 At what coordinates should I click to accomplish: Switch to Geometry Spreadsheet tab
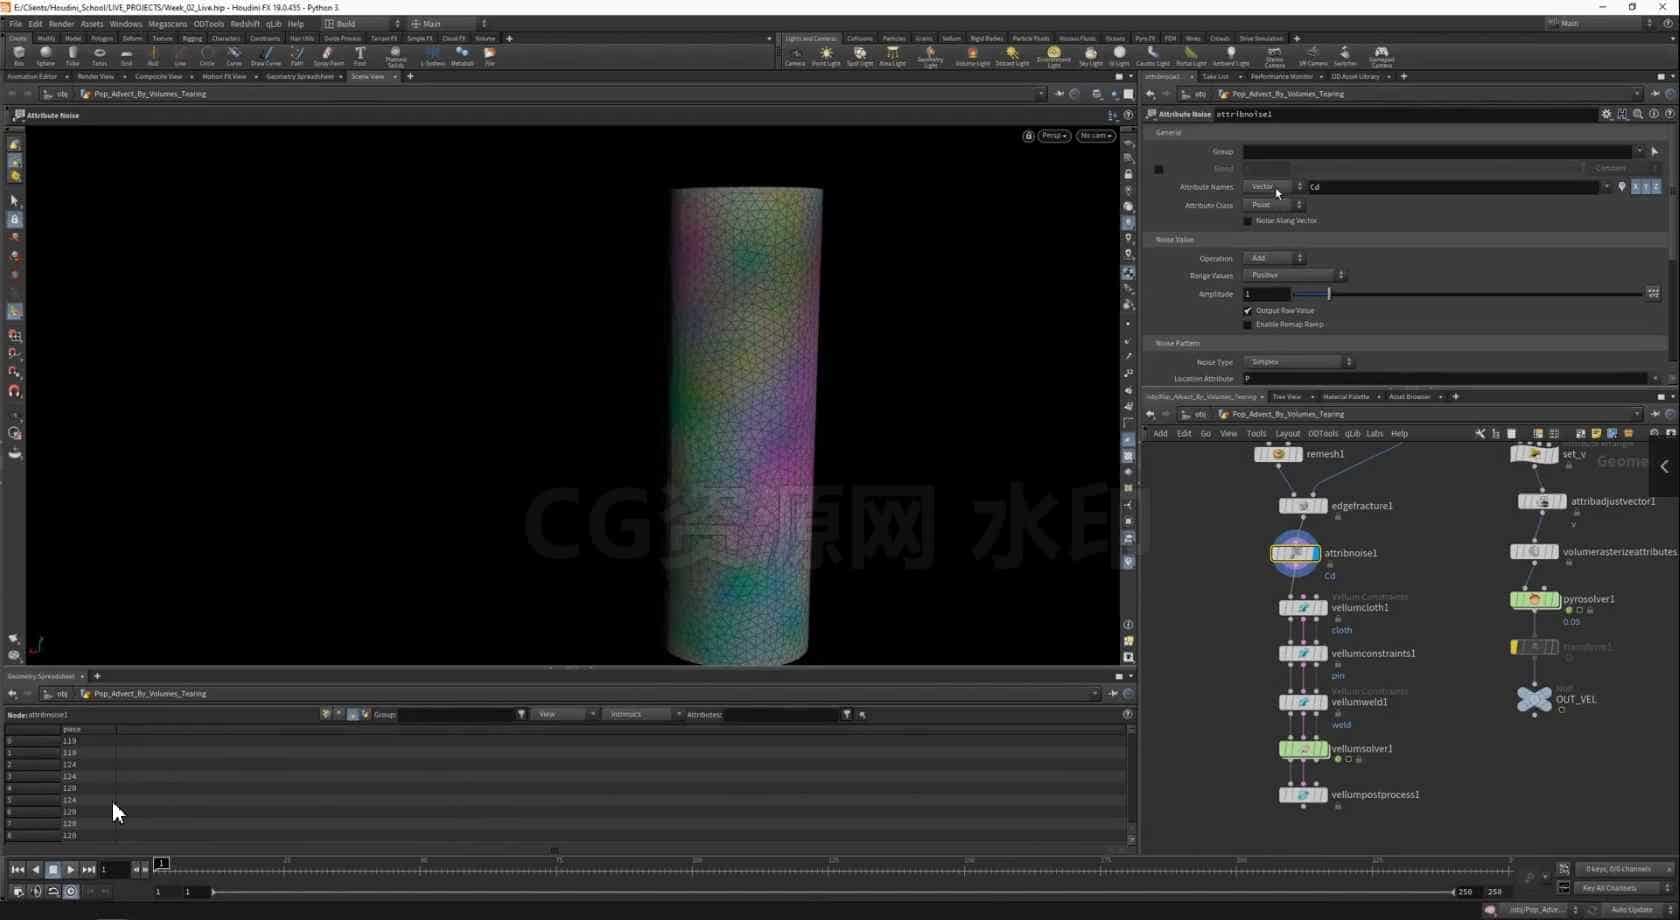(300, 76)
